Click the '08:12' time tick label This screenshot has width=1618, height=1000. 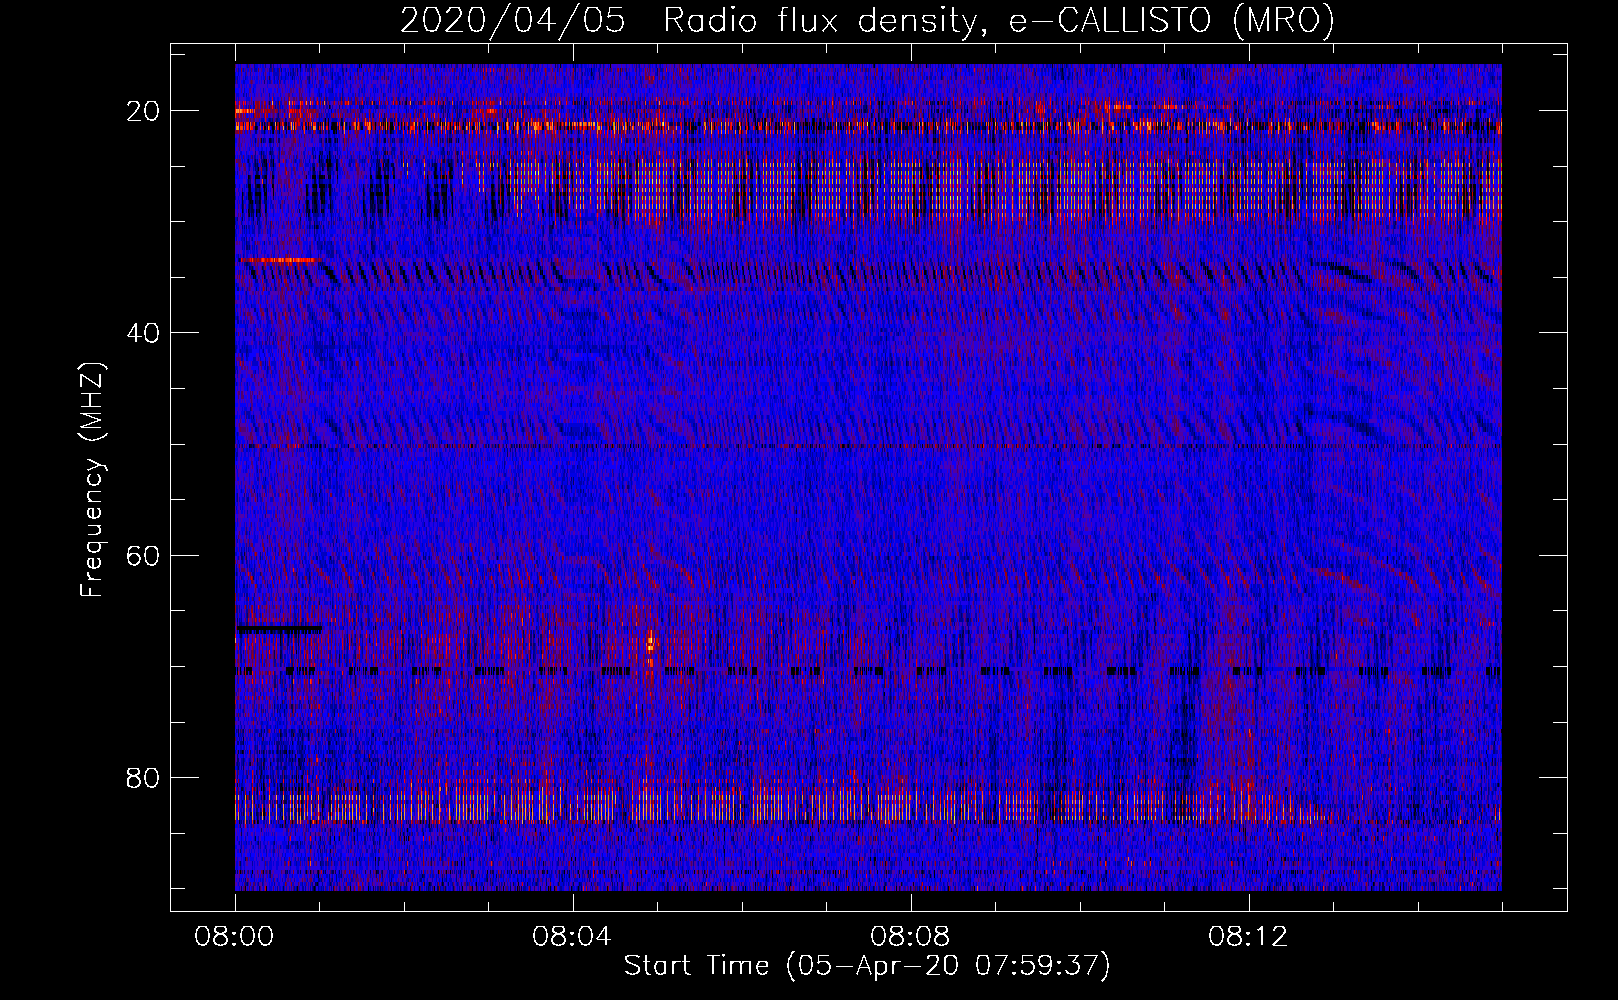[x=1249, y=937]
